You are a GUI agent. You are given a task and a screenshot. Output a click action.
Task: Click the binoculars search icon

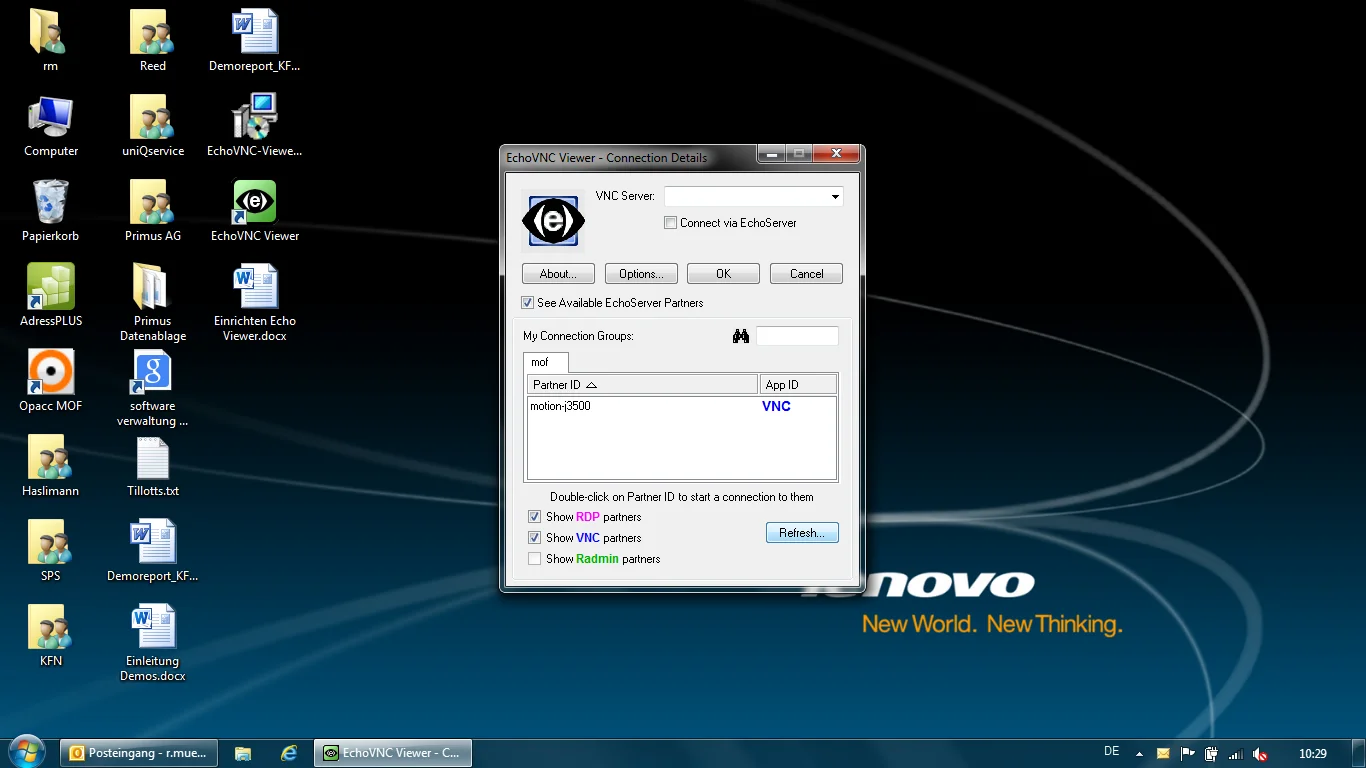coord(741,336)
